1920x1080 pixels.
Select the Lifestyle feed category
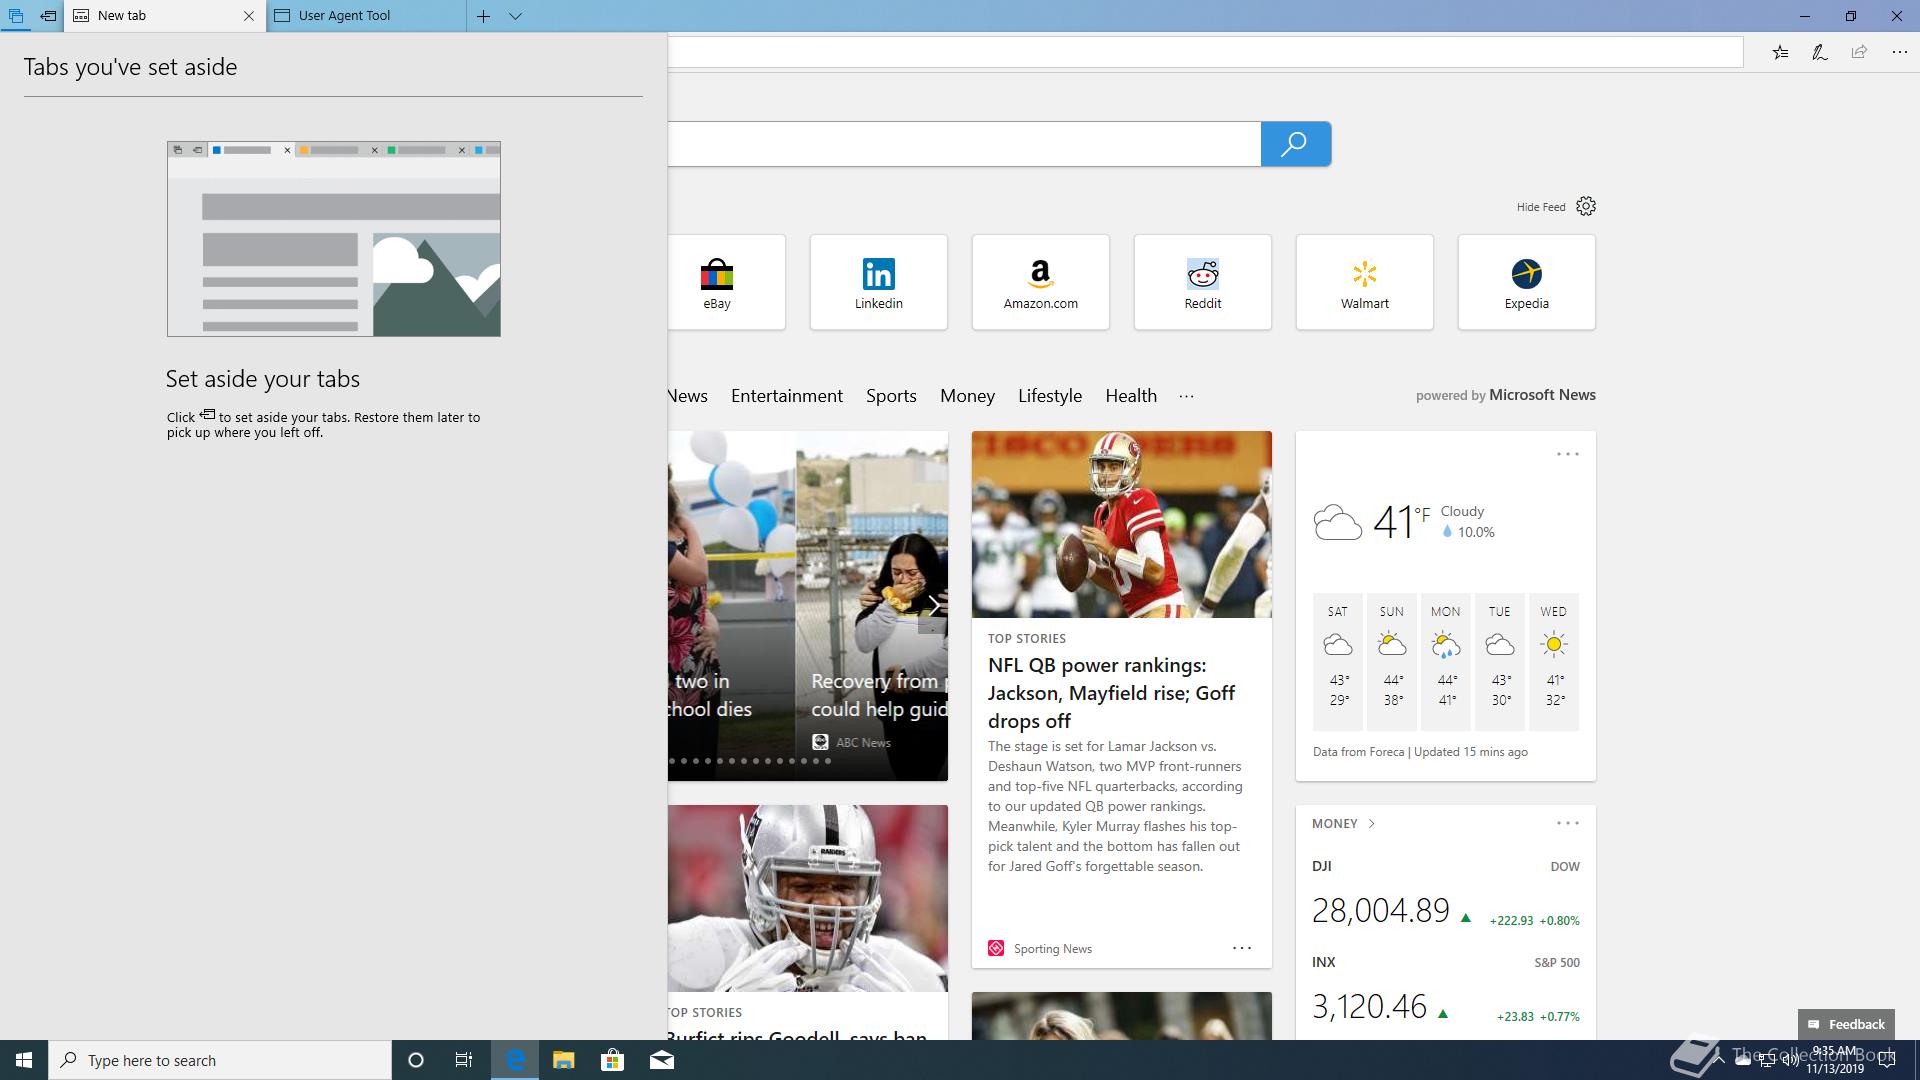(1050, 396)
